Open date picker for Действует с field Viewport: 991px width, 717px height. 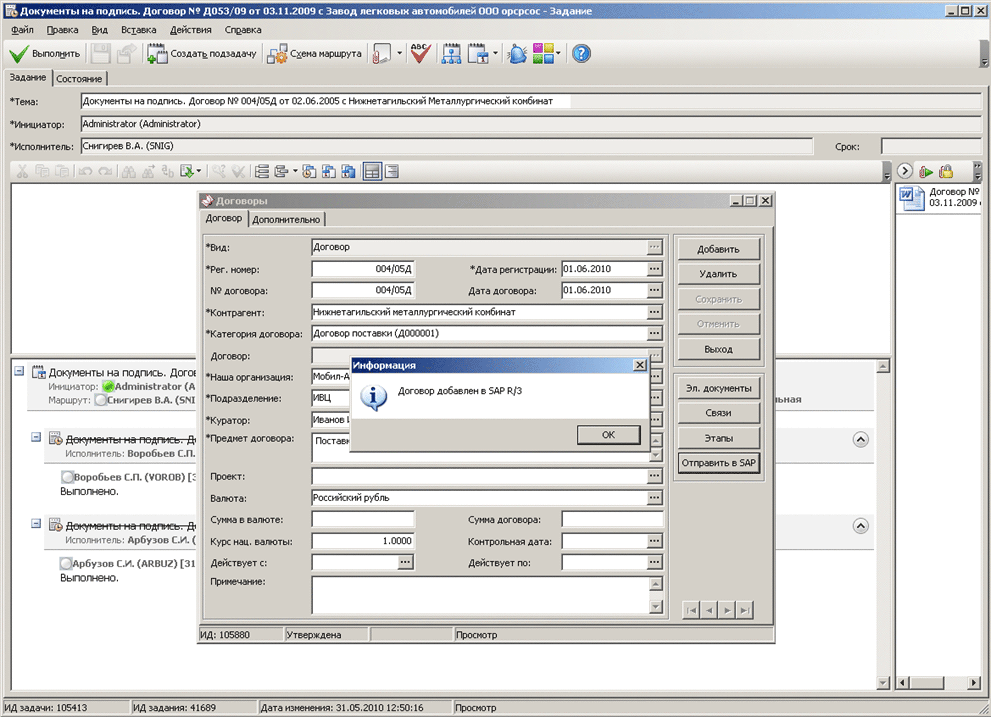[x=405, y=562]
